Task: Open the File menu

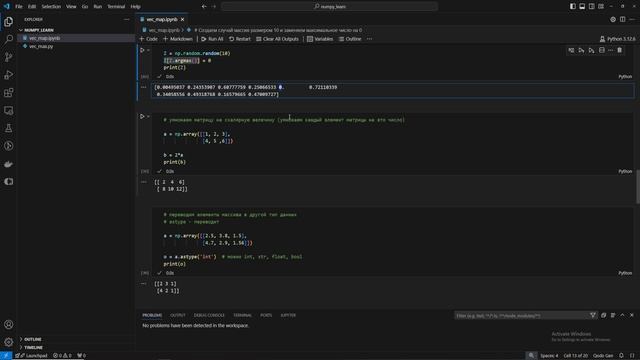Action: (19, 7)
